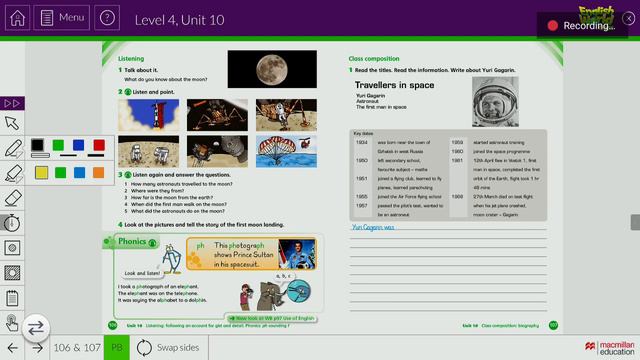This screenshot has width=640, height=360.
Task: Open the rocket launch picture
Action: [x=149, y=115]
